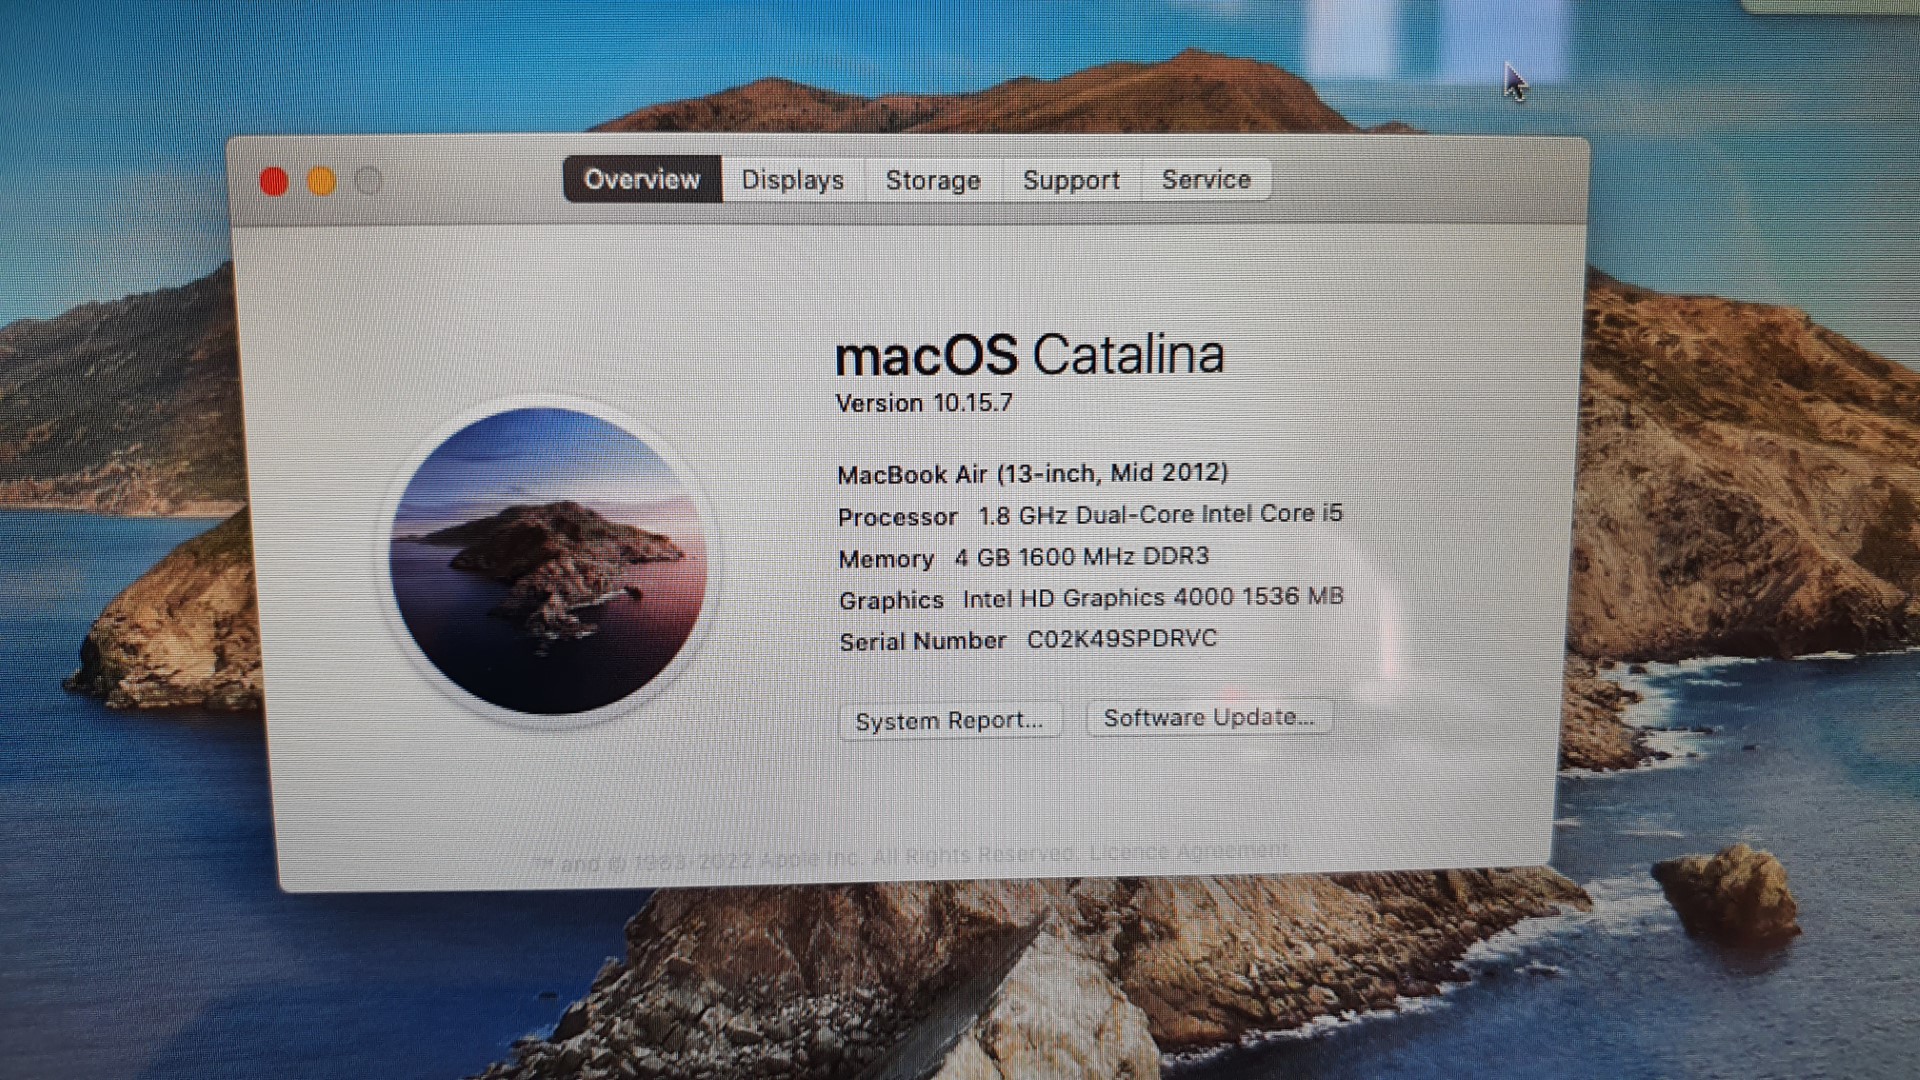
Task: Click the greyed-out zoom window button
Action: [x=369, y=182]
